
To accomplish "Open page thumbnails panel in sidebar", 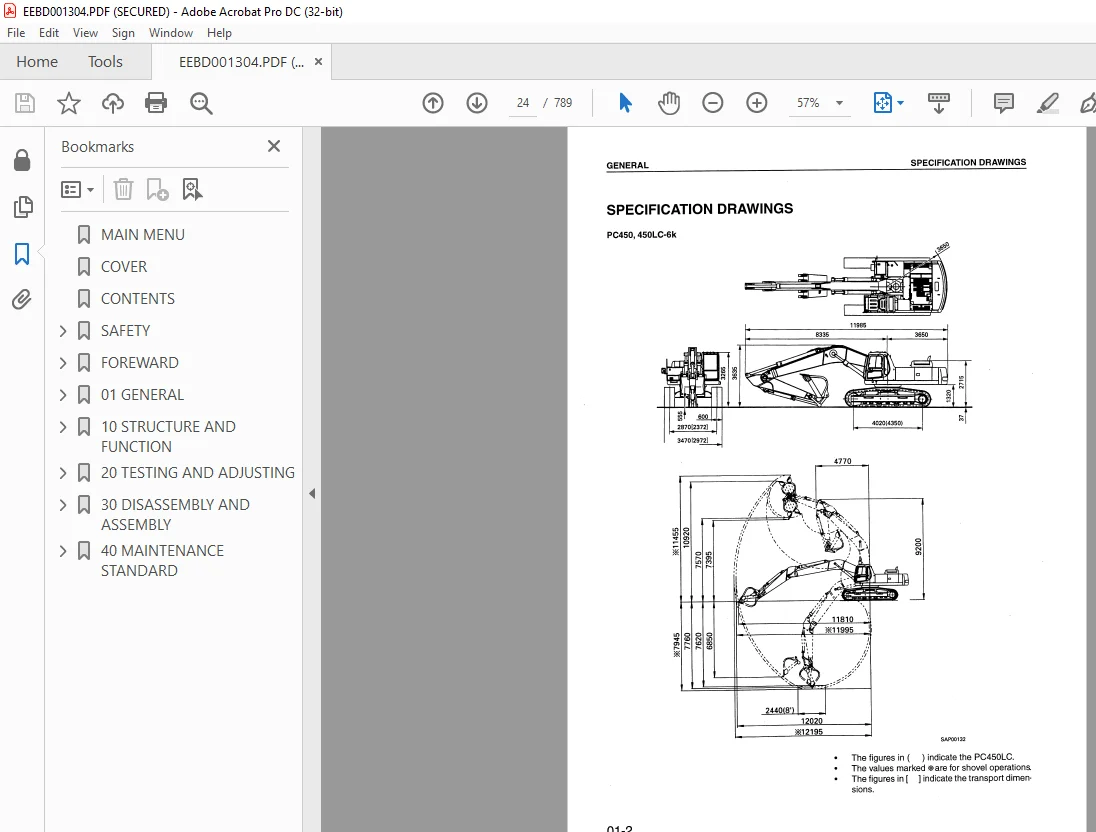I will click(x=22, y=207).
